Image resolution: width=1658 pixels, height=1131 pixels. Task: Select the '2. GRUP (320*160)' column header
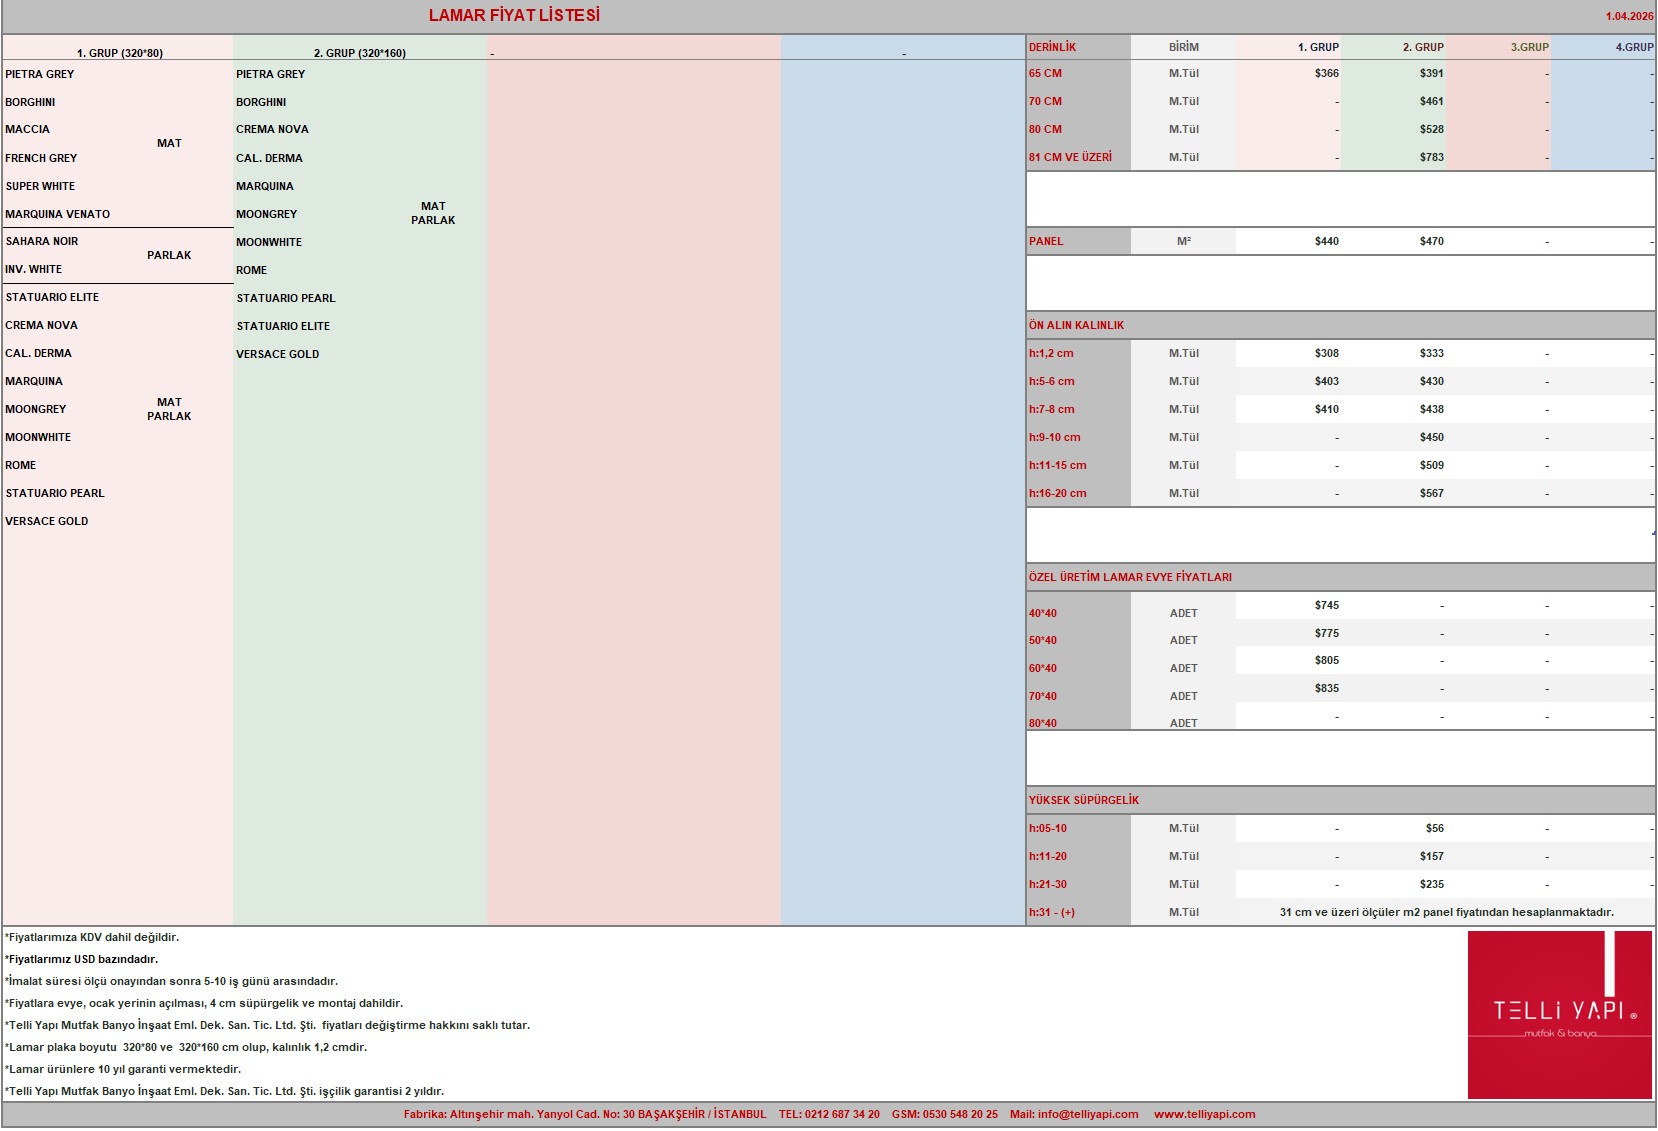point(360,53)
